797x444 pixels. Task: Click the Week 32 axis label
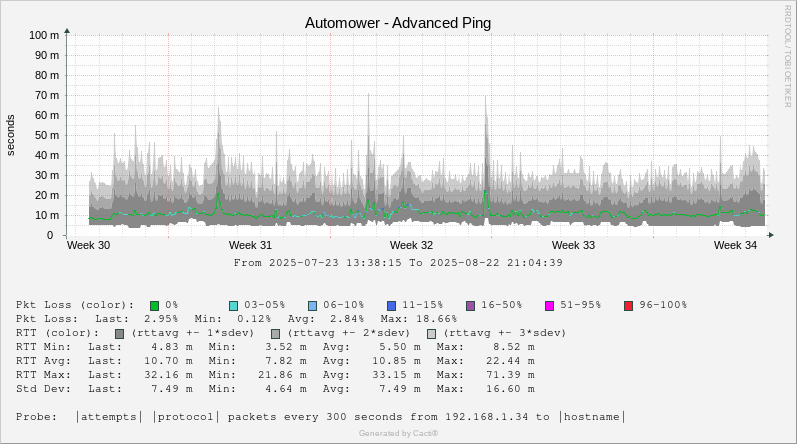point(411,245)
